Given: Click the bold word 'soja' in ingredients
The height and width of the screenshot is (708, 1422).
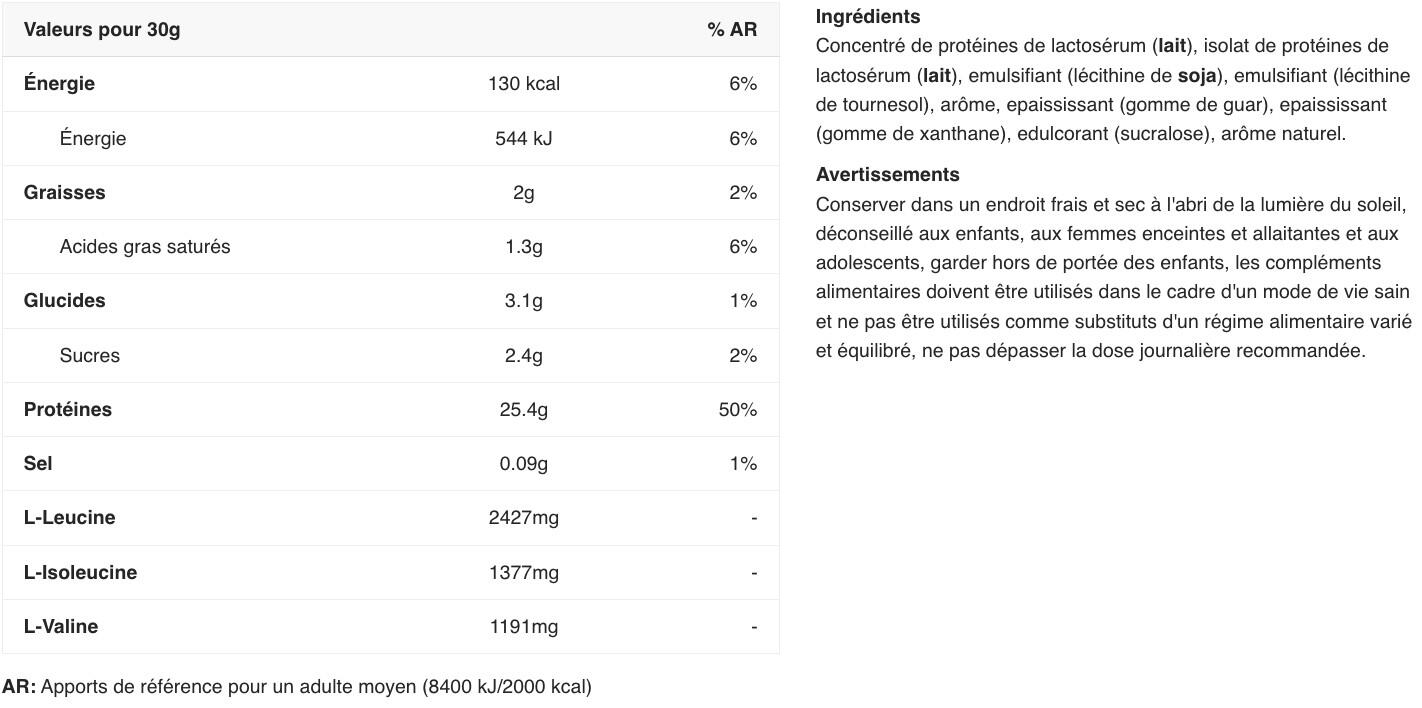Looking at the screenshot, I should pyautogui.click(x=1197, y=76).
